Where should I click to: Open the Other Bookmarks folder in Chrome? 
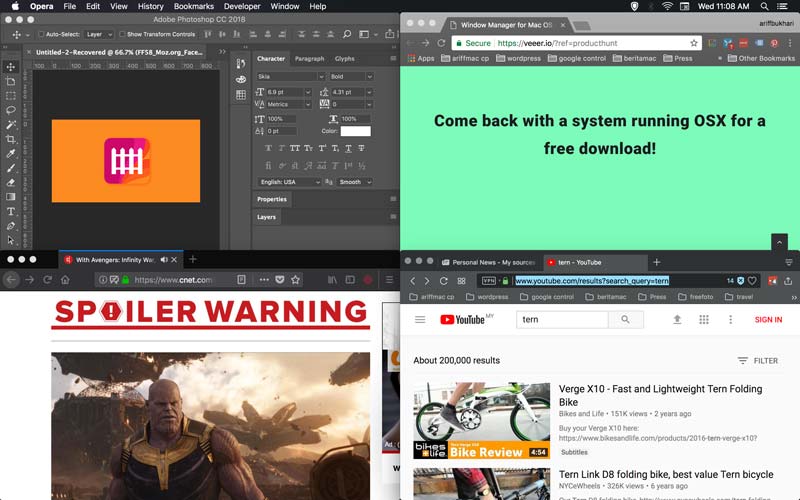tap(761, 59)
